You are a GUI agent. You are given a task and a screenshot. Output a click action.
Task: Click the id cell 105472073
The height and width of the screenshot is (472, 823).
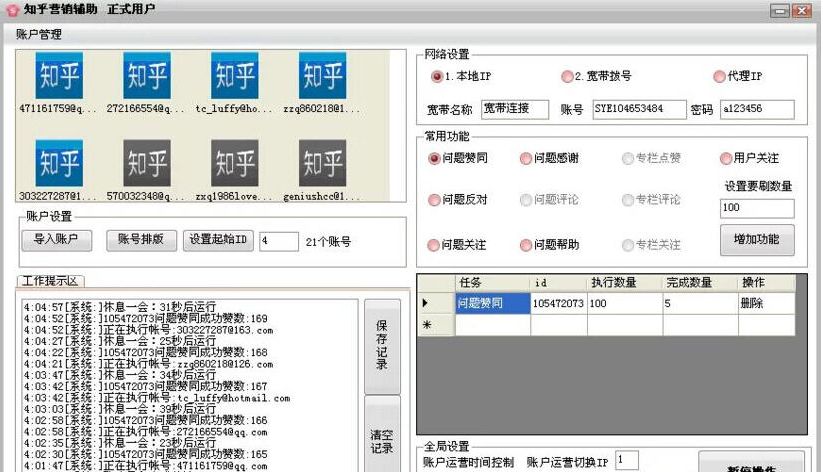(558, 303)
